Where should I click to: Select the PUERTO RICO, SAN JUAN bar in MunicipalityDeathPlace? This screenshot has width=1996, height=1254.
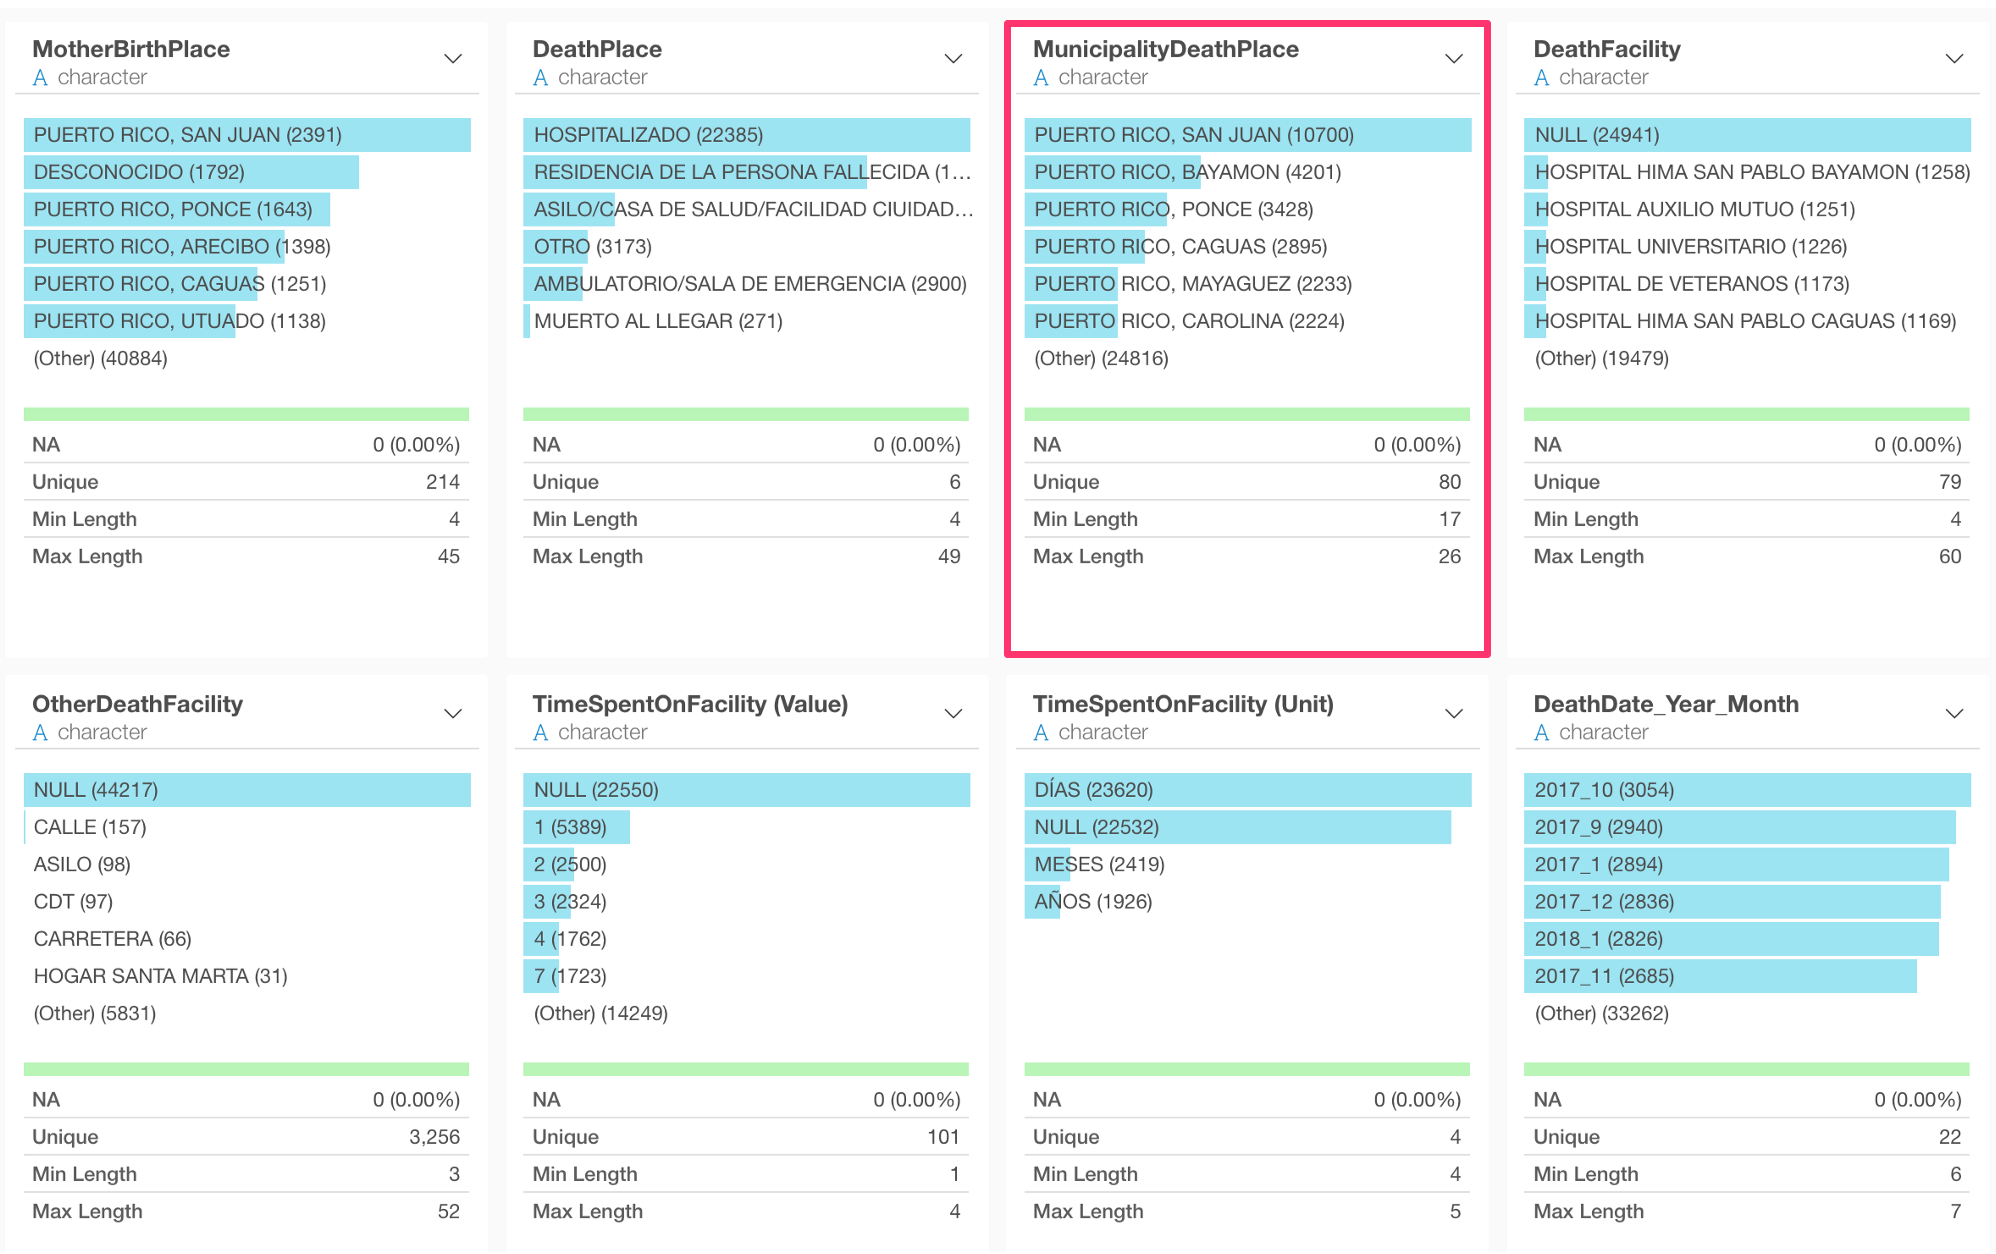[x=1246, y=134]
